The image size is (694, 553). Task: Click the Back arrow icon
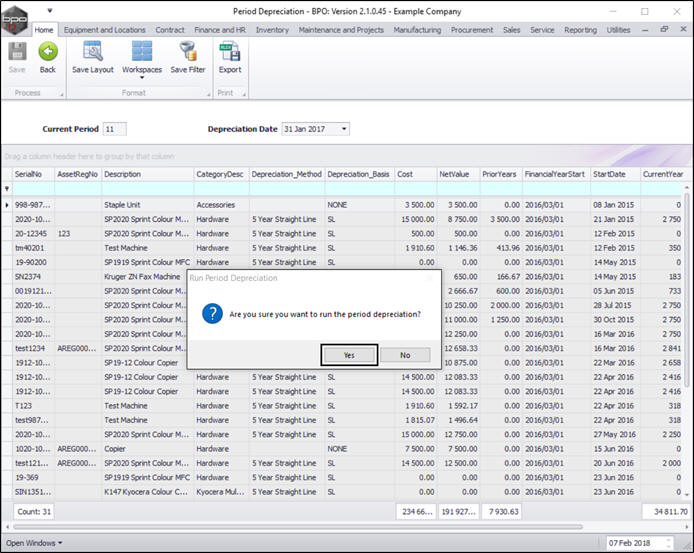(47, 52)
